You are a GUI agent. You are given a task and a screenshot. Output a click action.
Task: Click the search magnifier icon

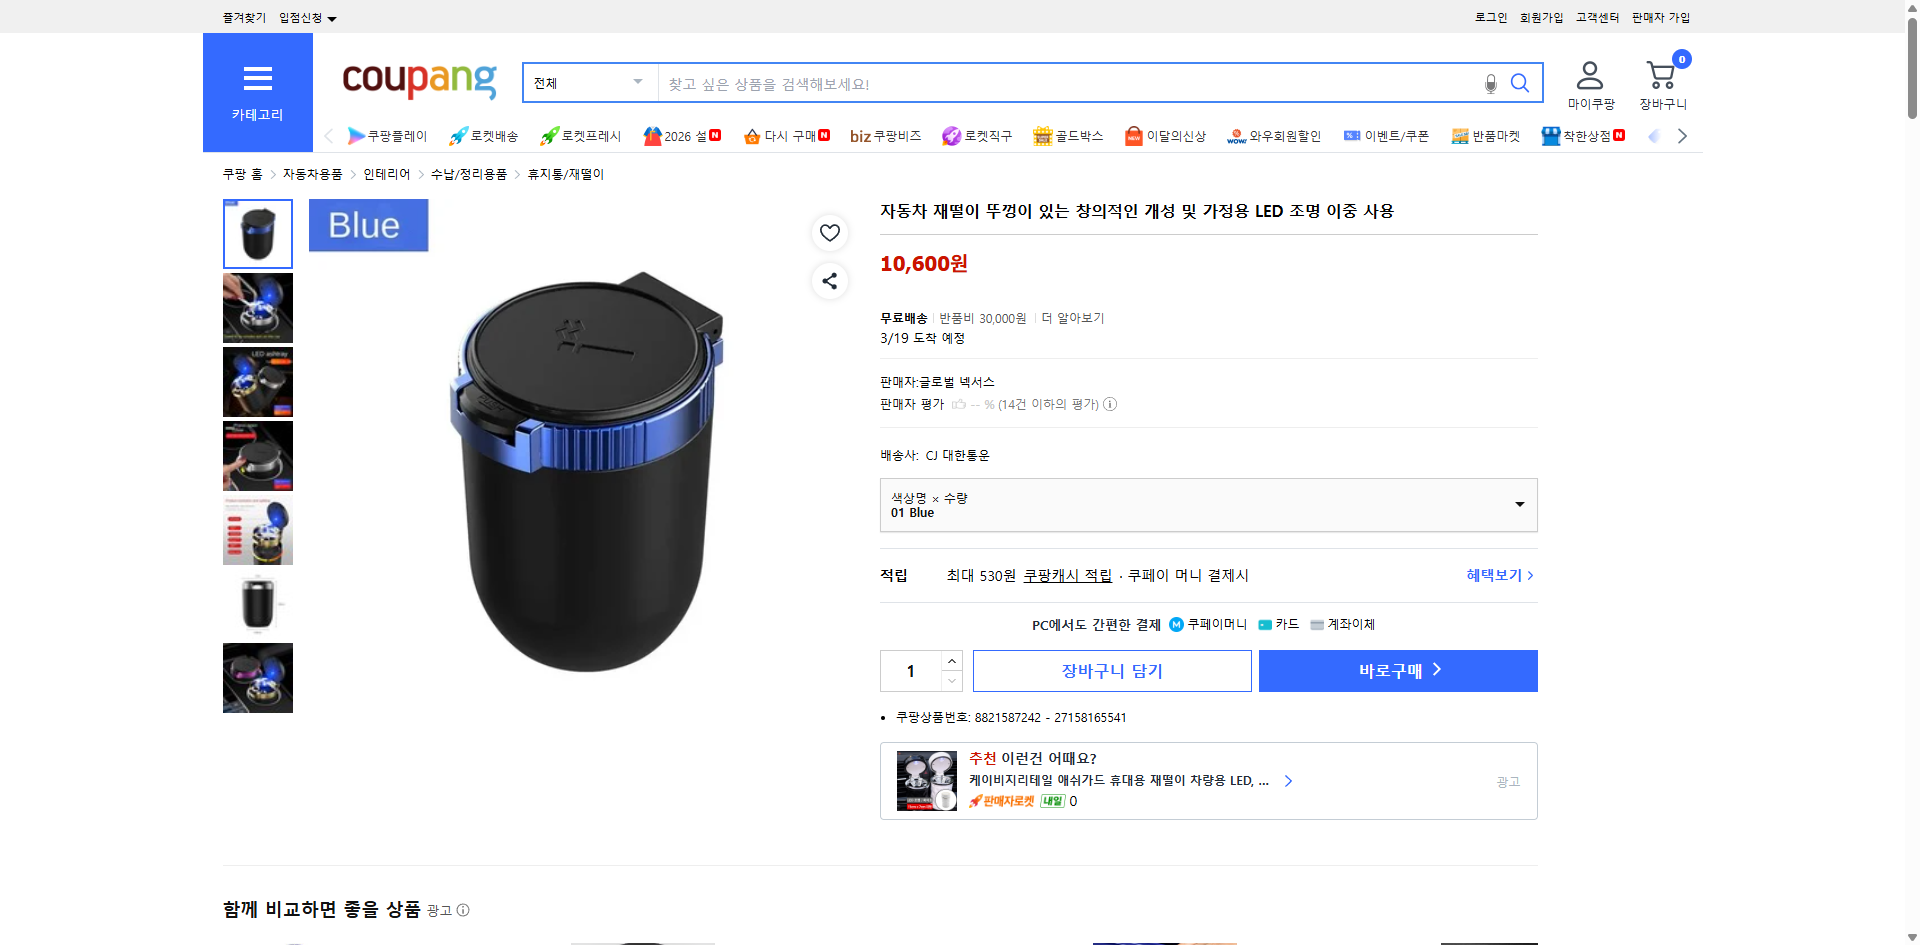click(1519, 83)
